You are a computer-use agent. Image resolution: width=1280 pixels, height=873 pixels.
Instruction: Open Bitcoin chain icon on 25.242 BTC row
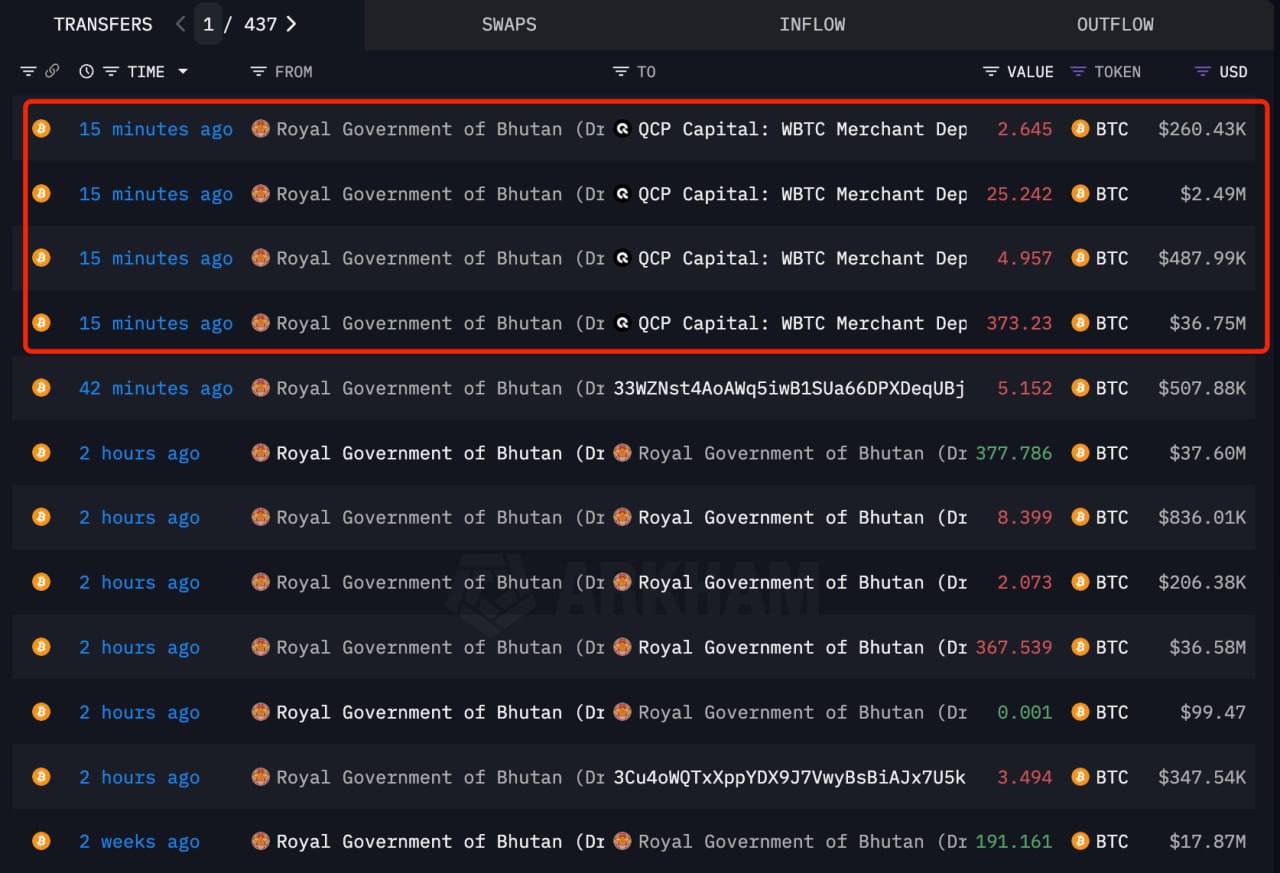tap(41, 193)
